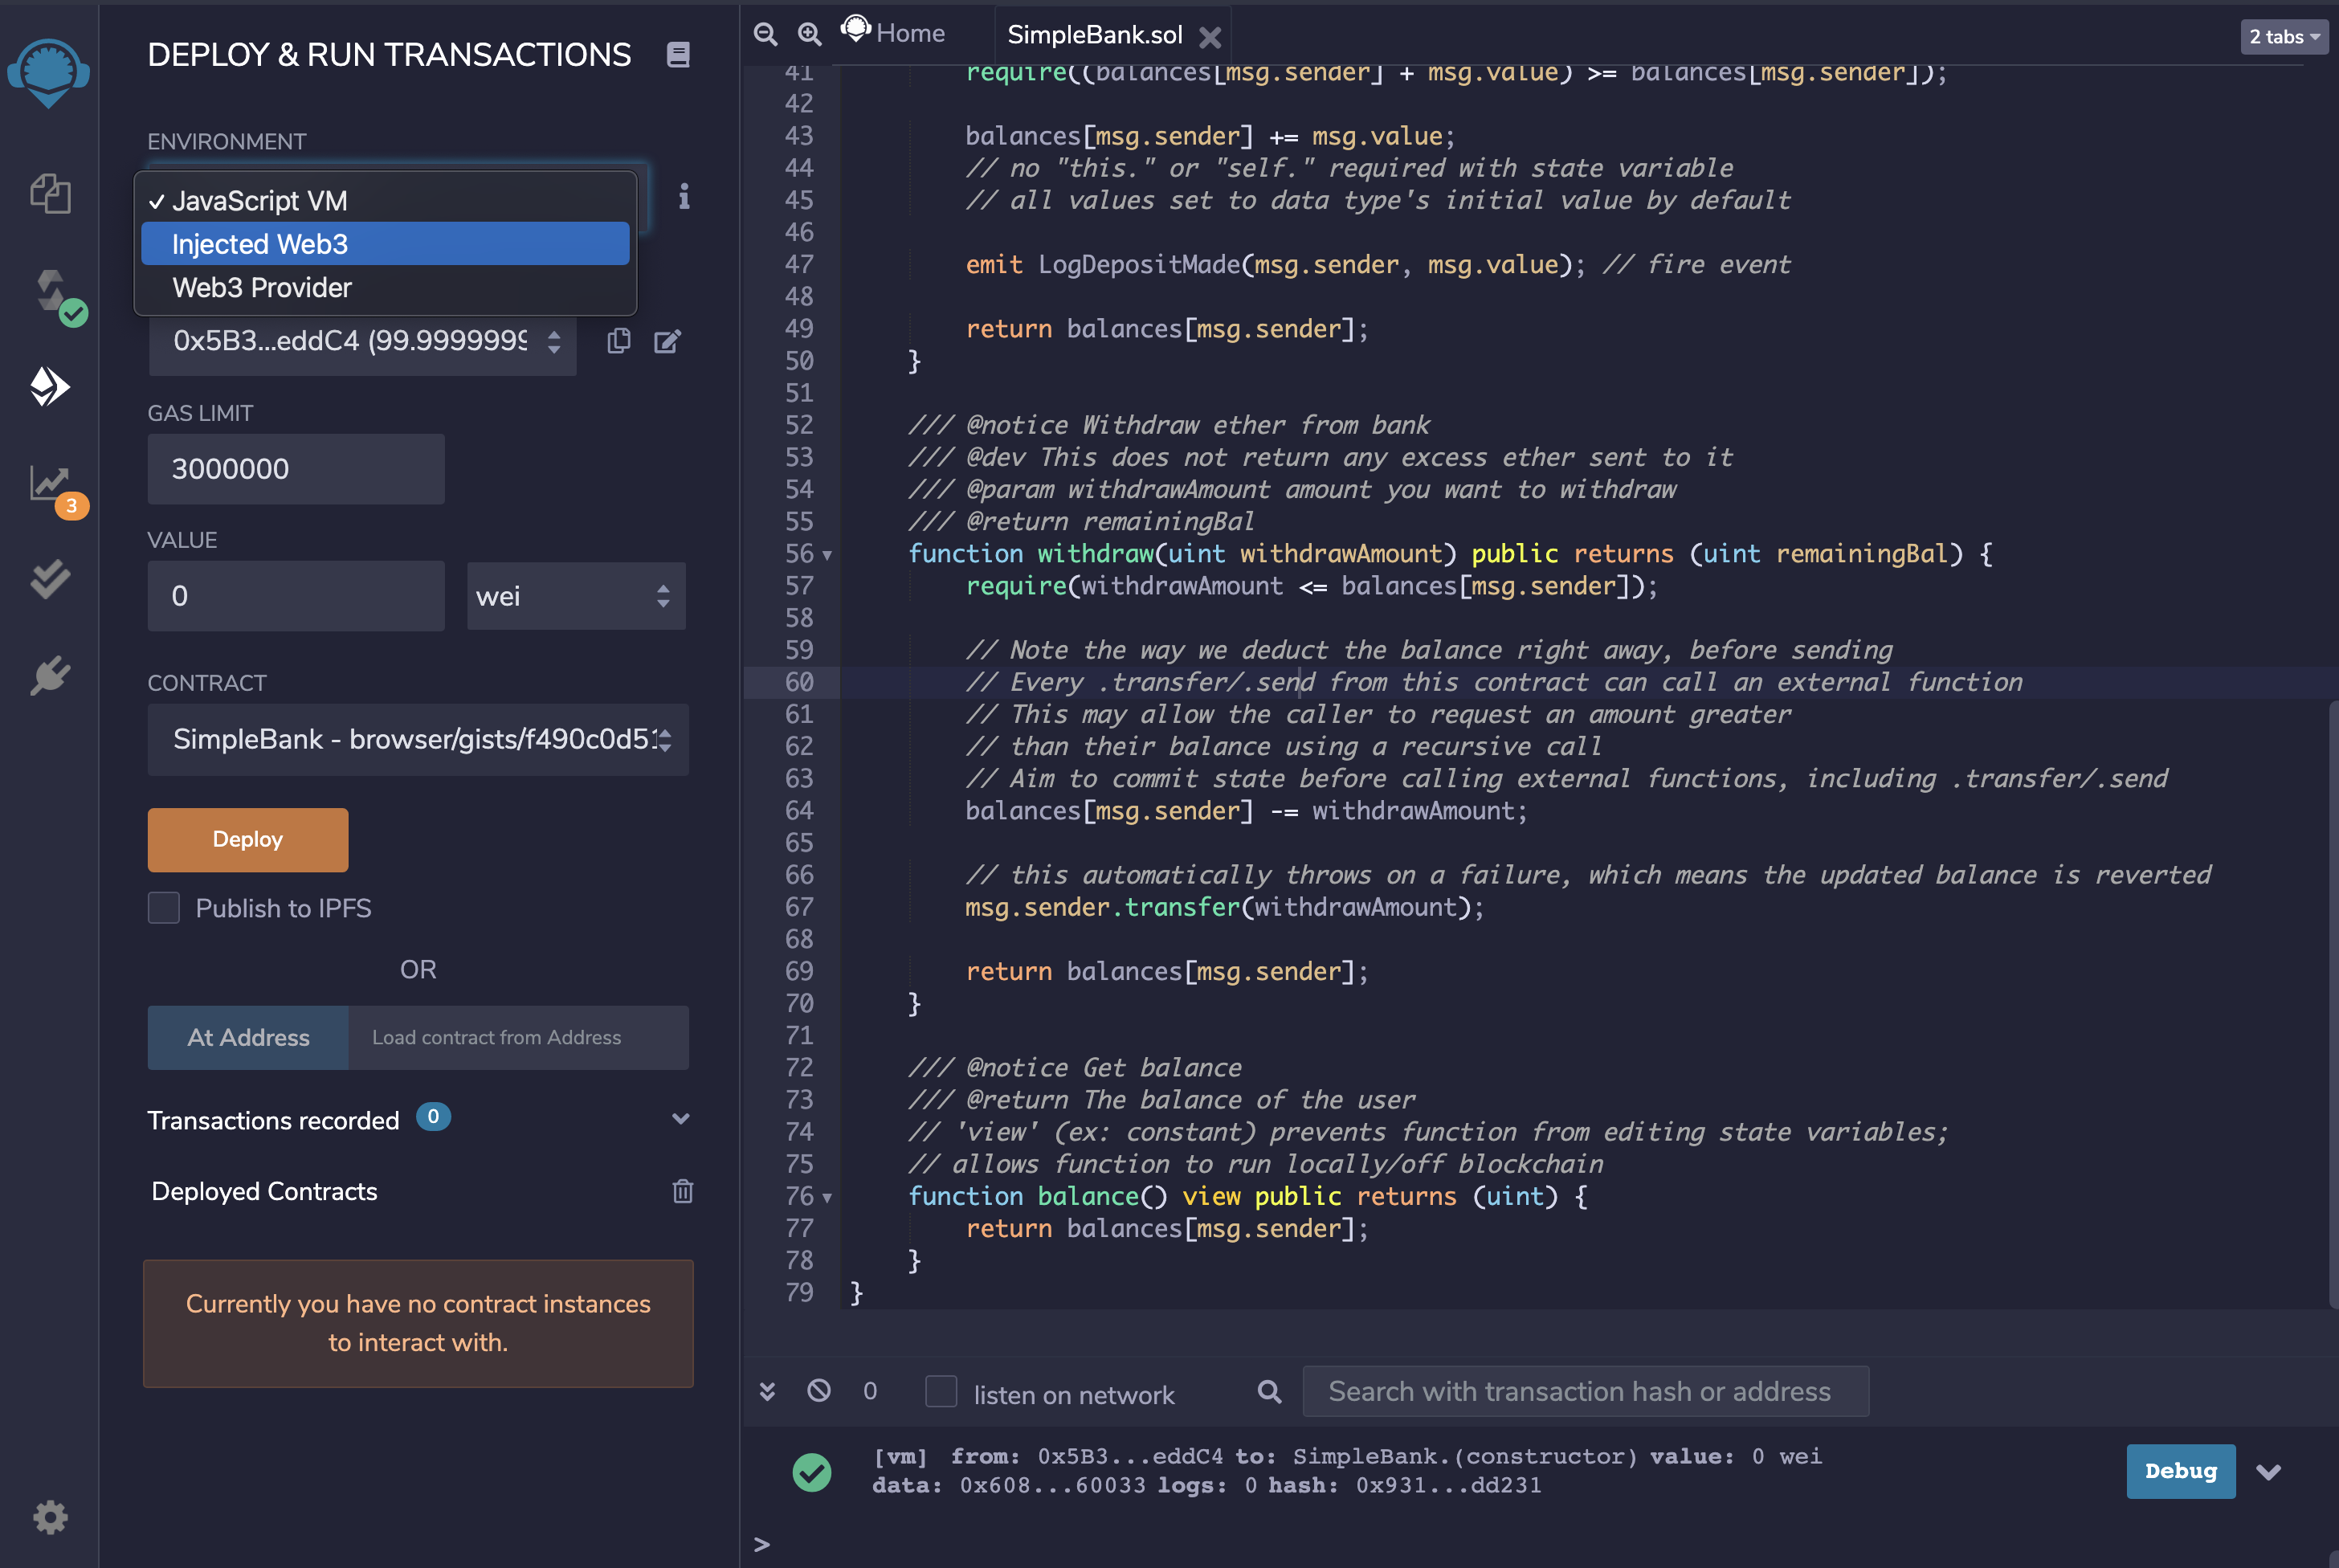Select Injected Web3 environment
The image size is (2339, 1568).
pos(385,243)
